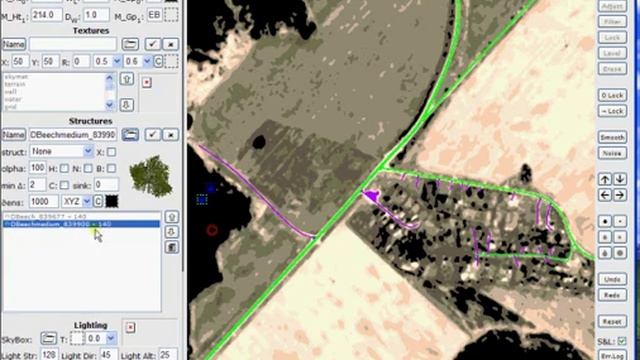The image size is (640, 360).
Task: Click the 0 Lock button
Action: click(x=612, y=96)
